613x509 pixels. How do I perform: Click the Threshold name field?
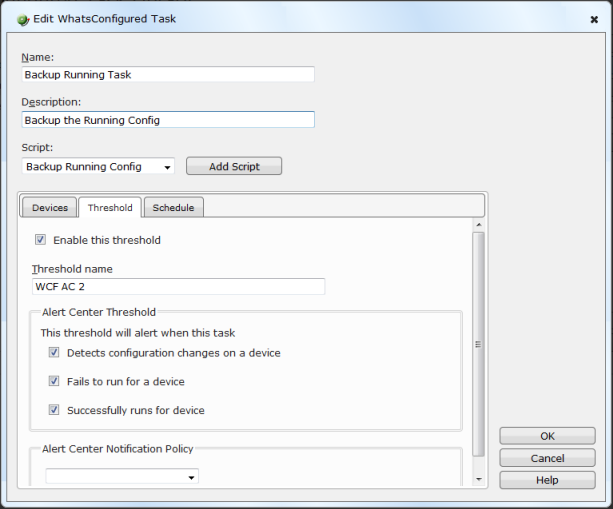178,287
